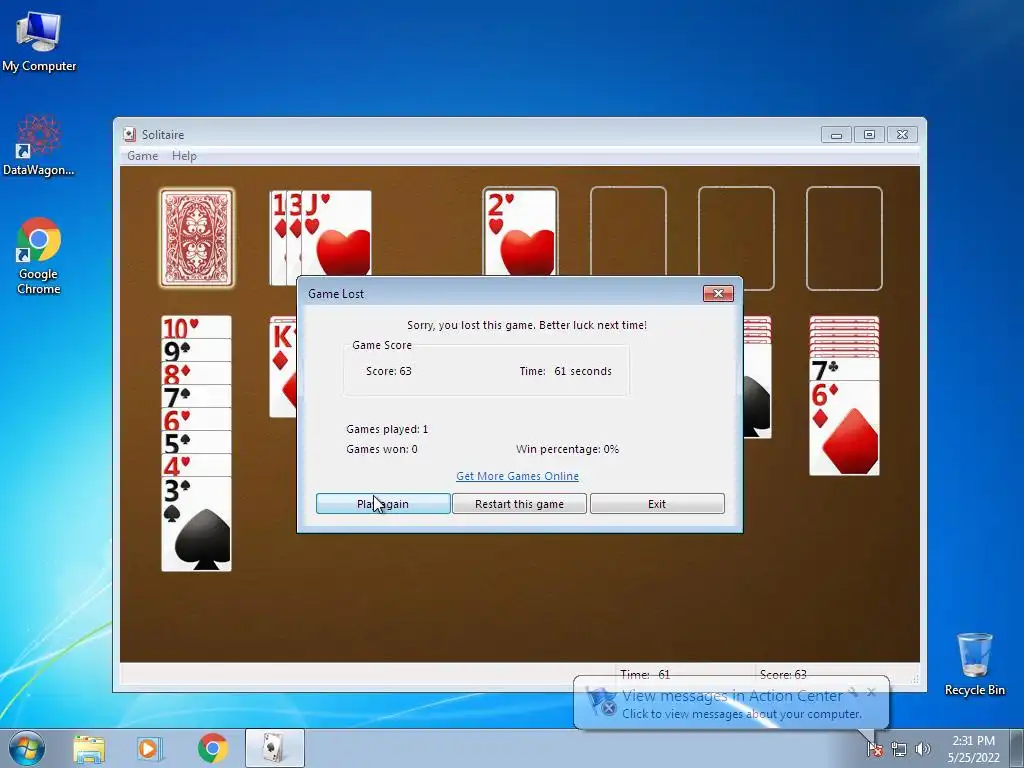This screenshot has width=1024, height=768.
Task: Select the 6 of diamonds card
Action: (x=844, y=428)
